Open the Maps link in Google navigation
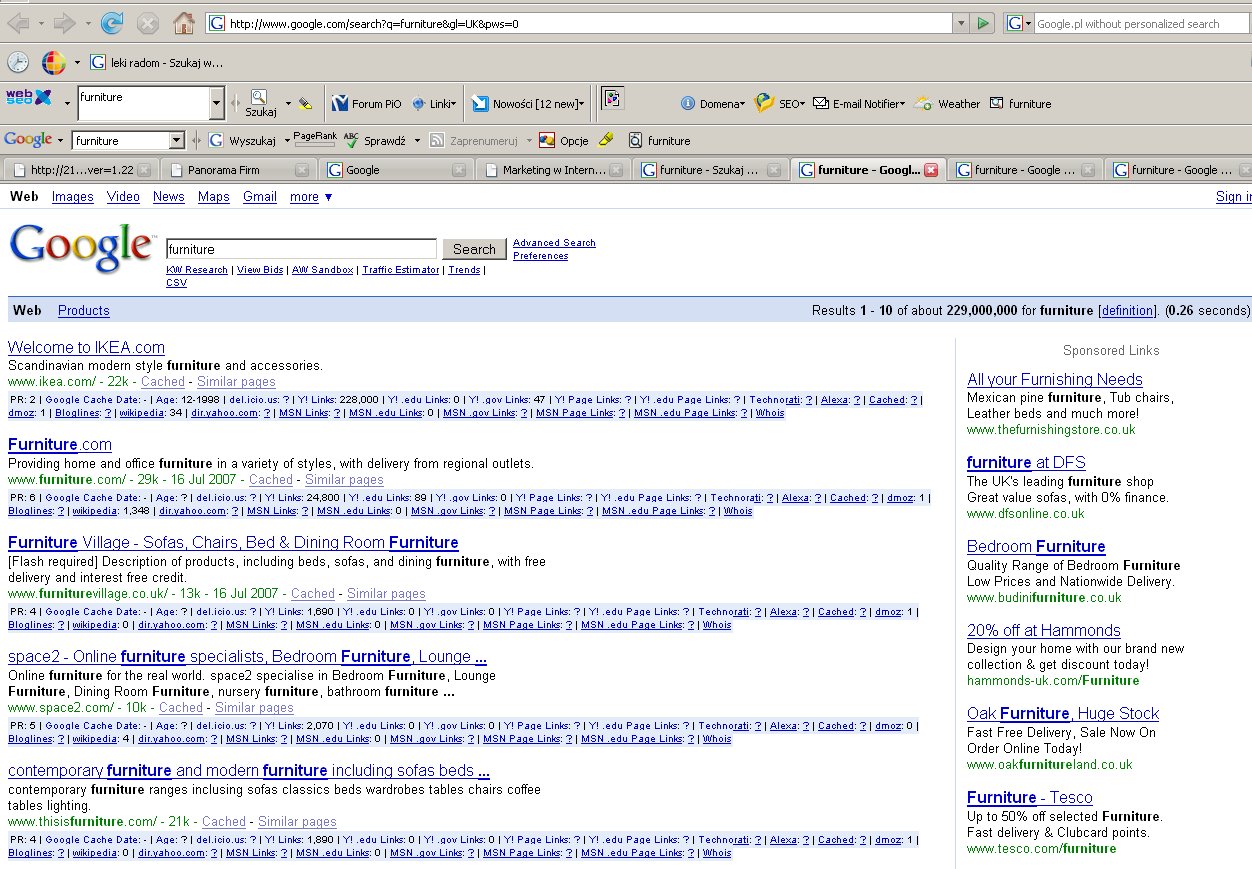The height and width of the screenshot is (869, 1252). (214, 197)
